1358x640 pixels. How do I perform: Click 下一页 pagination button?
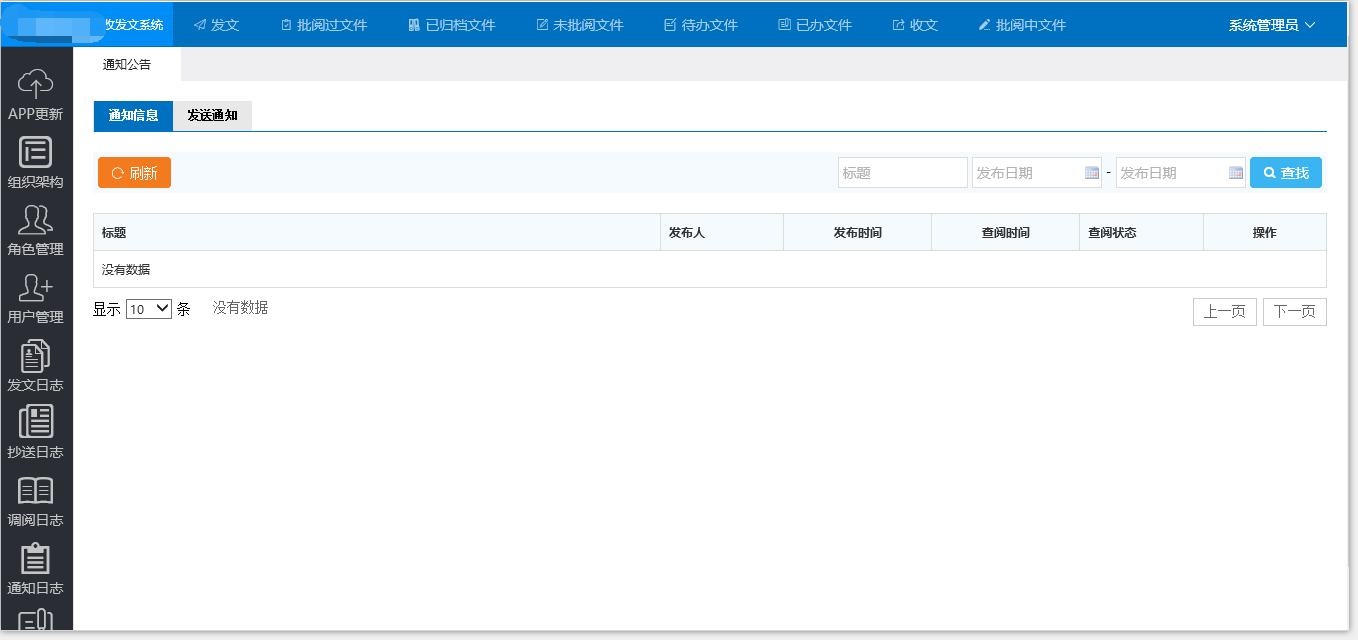(1295, 311)
